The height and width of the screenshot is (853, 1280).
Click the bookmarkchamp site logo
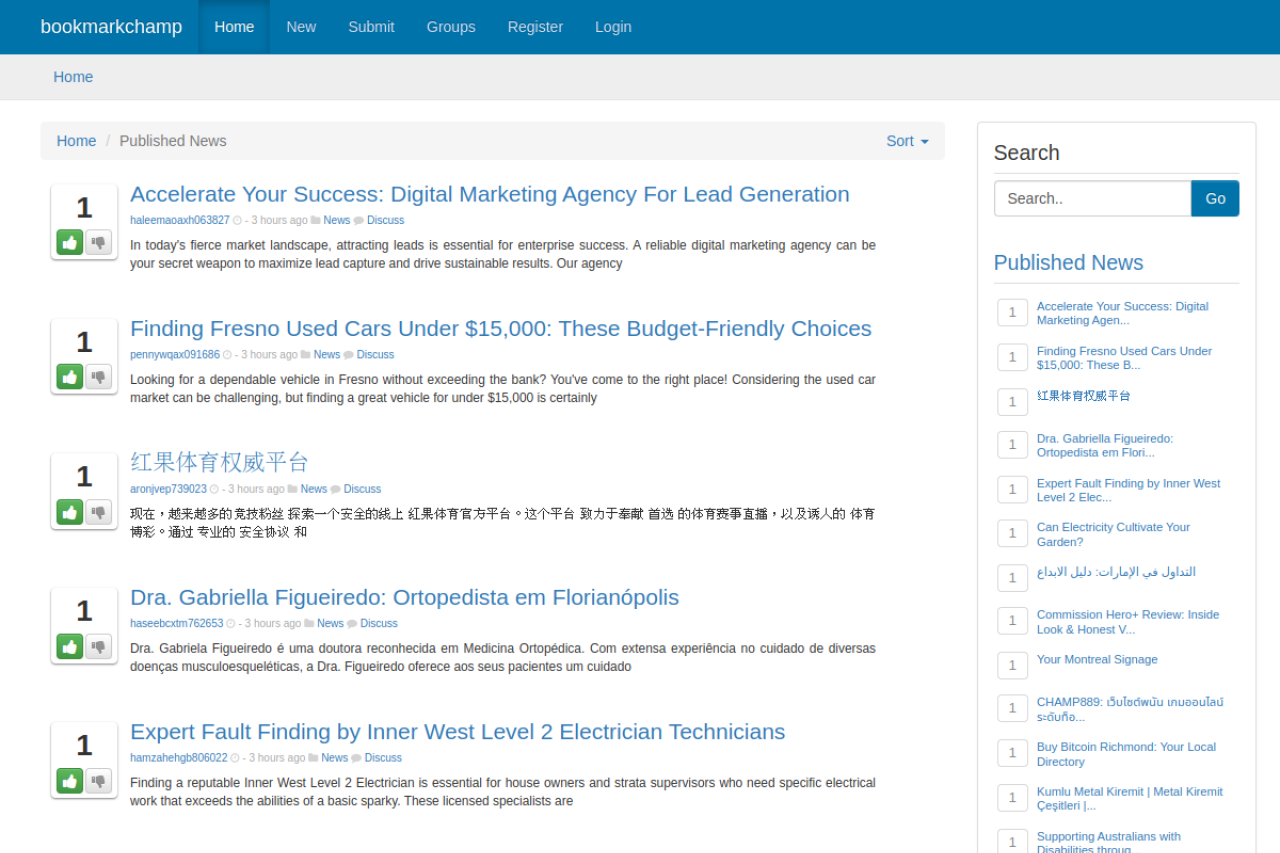111,27
